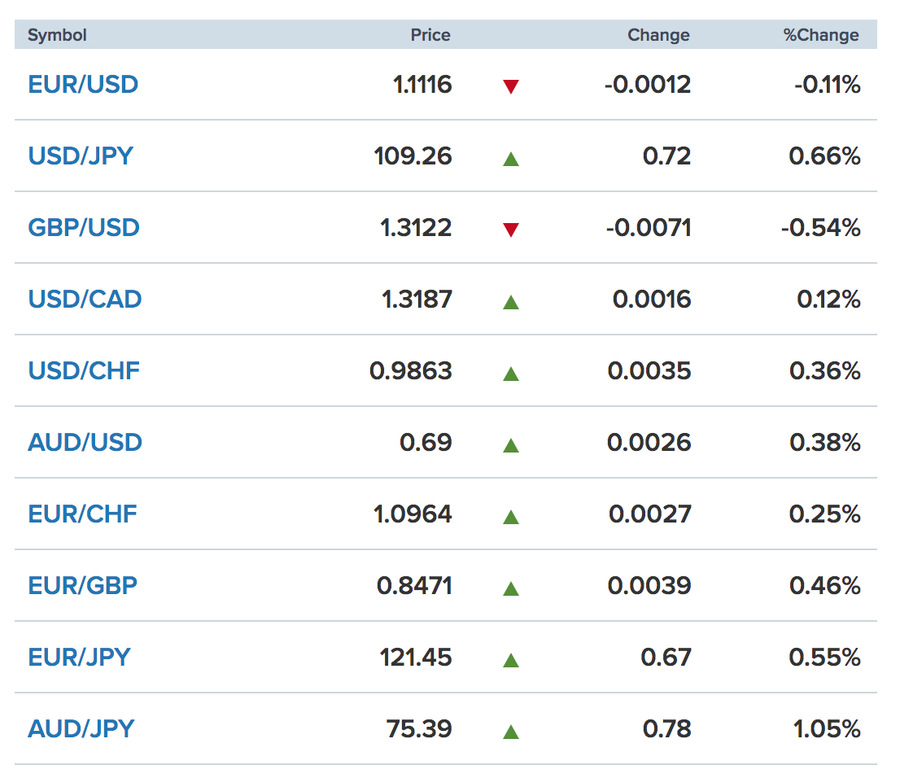The height and width of the screenshot is (783, 900).
Task: Click the Change column header
Action: [658, 35]
